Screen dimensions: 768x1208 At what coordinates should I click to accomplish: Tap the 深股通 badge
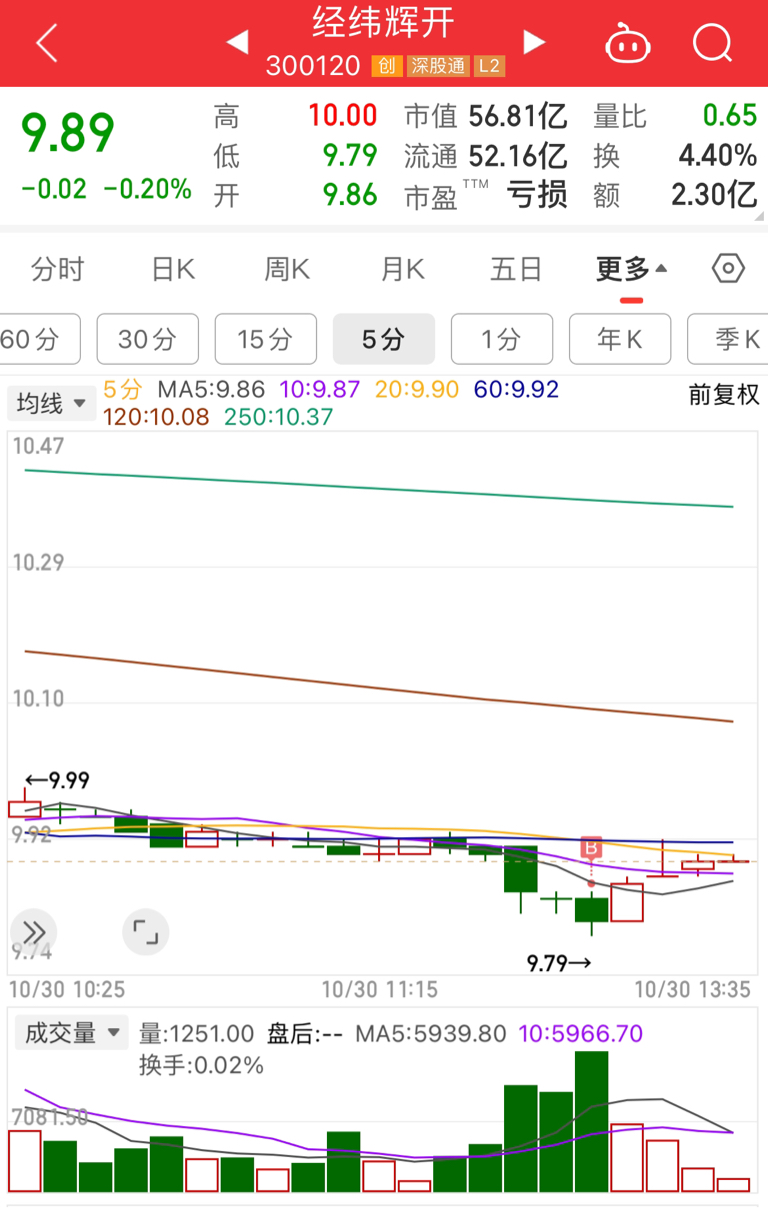[x=438, y=66]
